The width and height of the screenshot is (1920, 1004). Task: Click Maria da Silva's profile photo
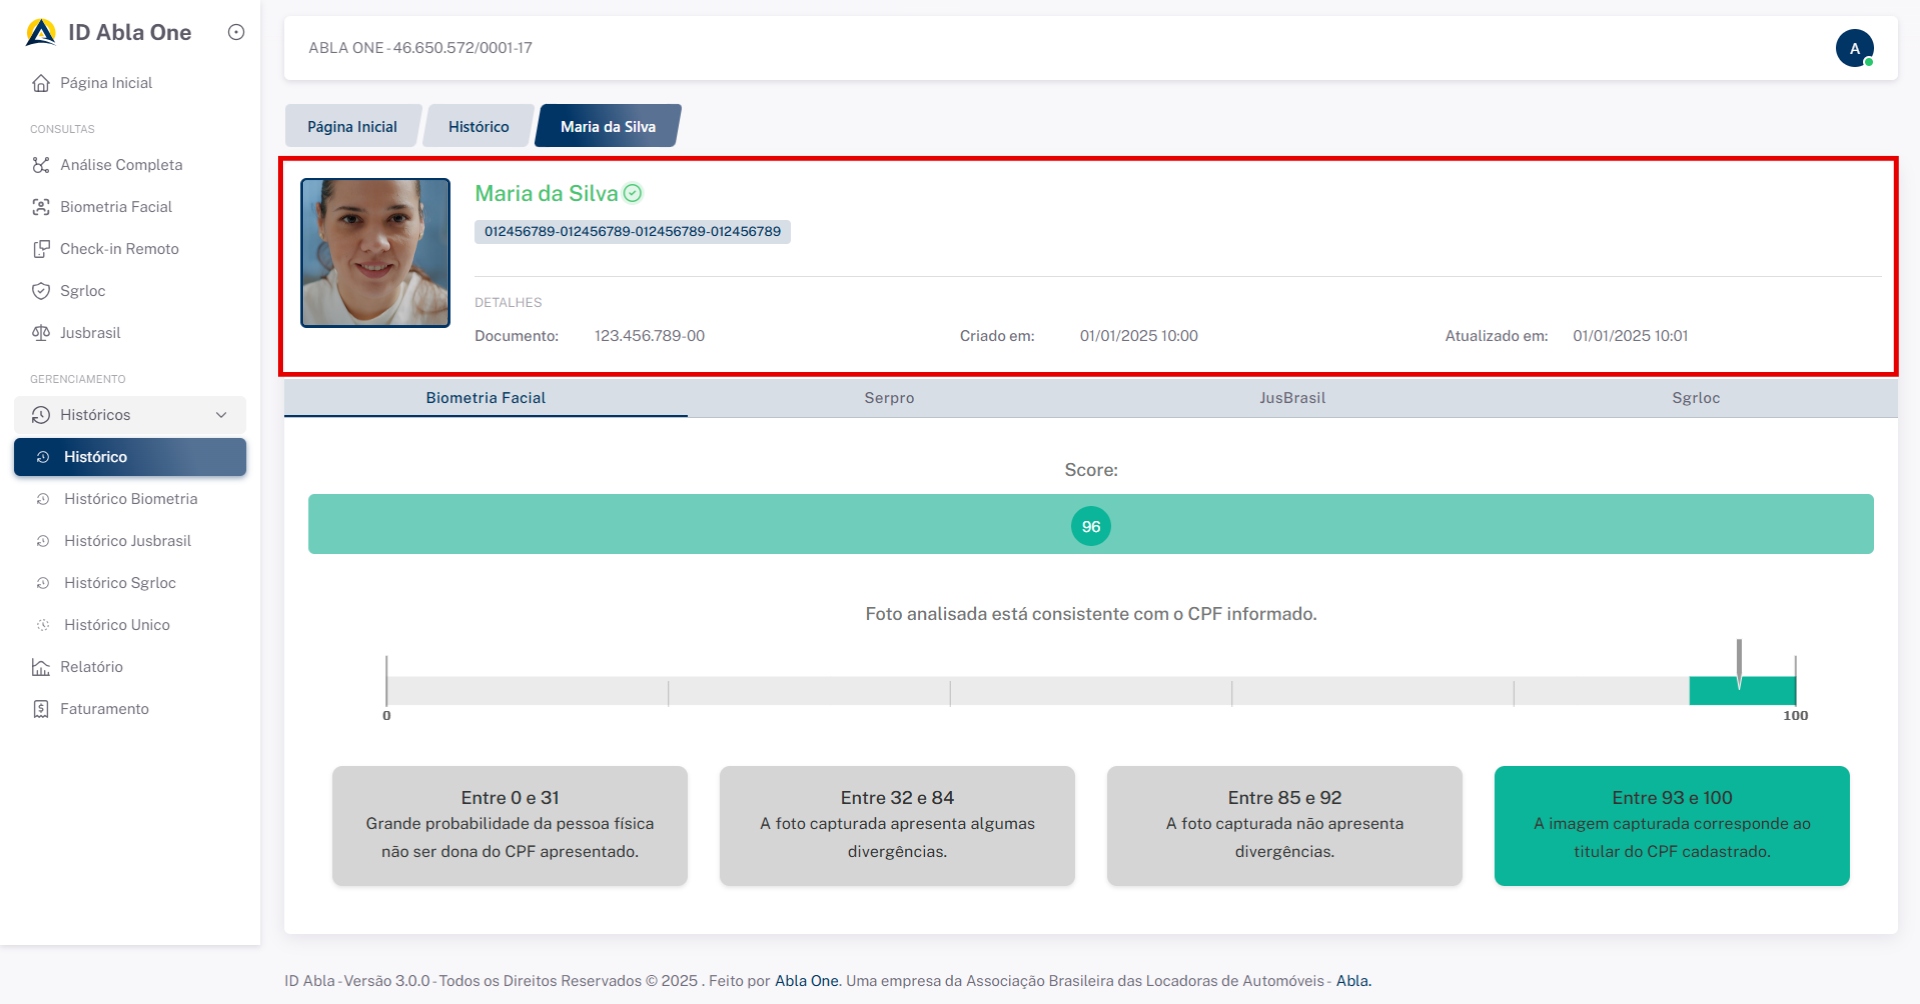click(376, 253)
